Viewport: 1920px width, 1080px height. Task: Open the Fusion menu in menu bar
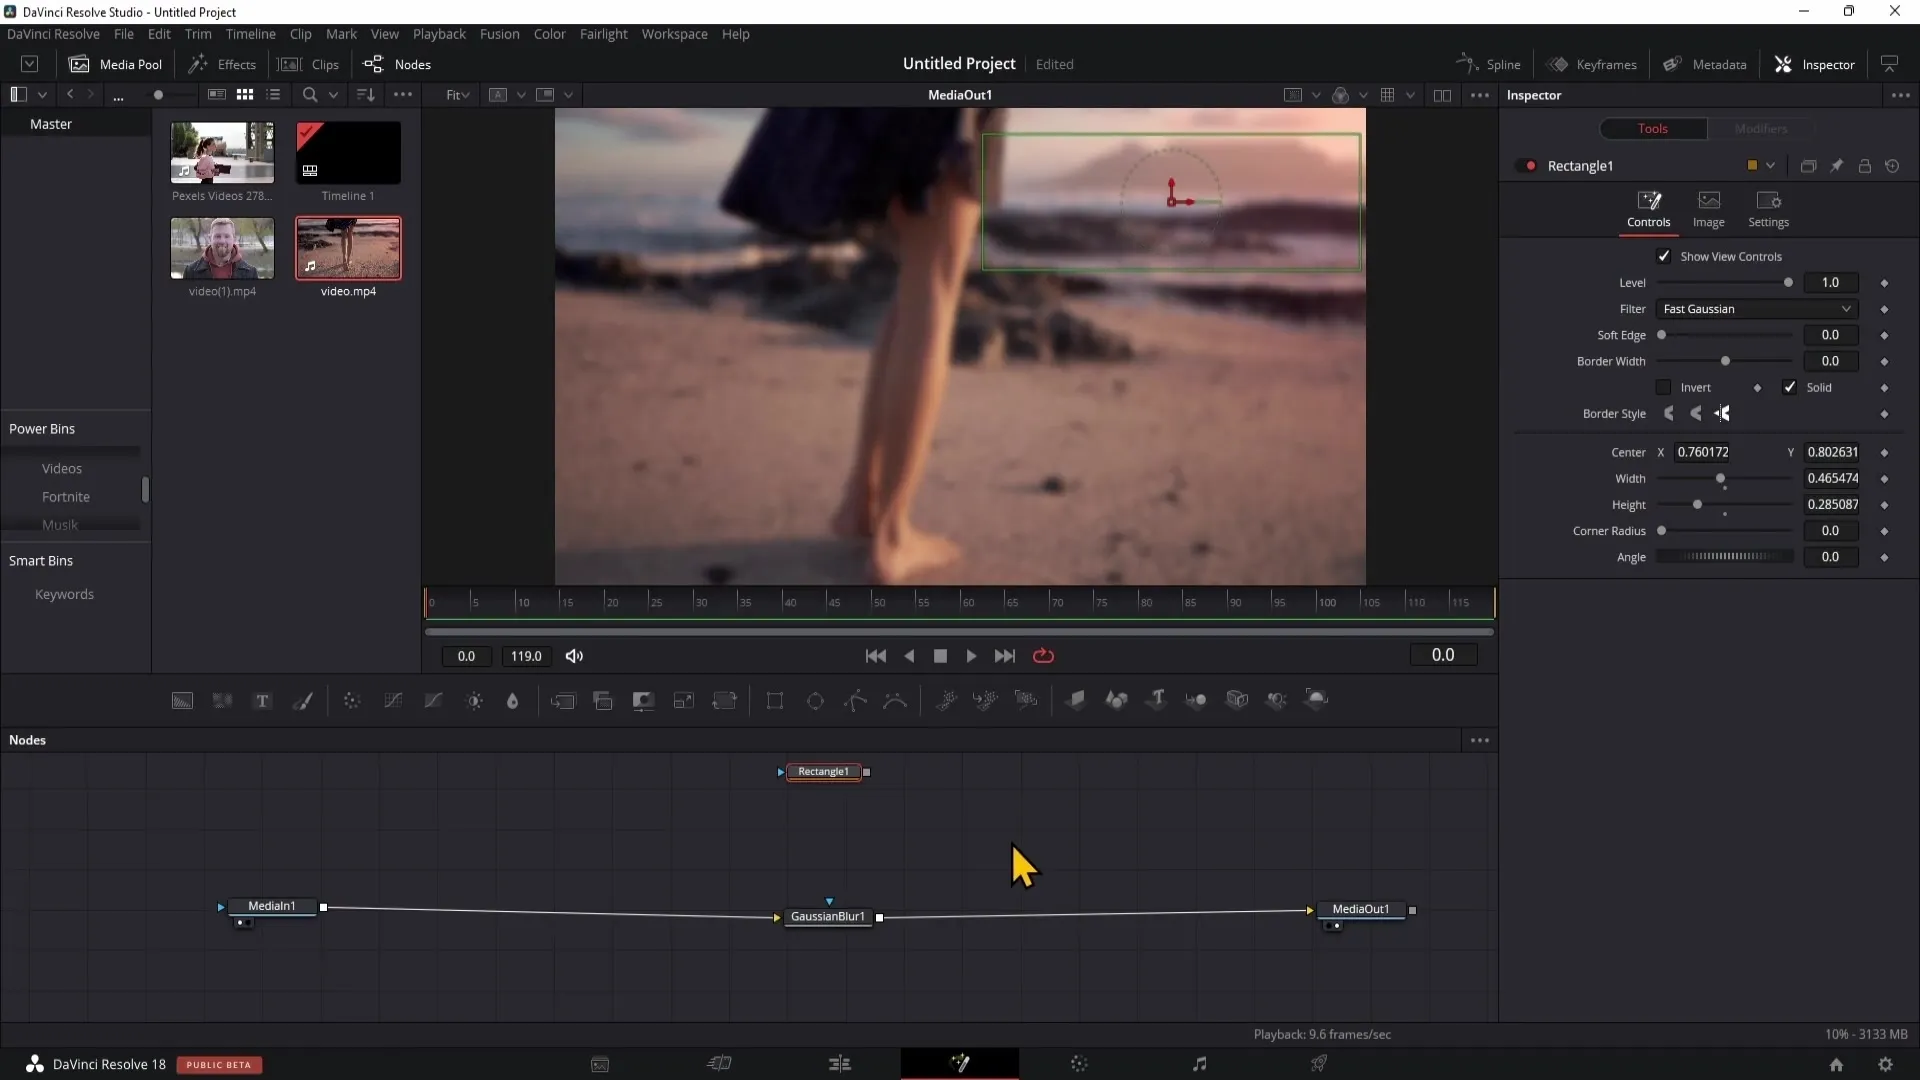(x=498, y=33)
